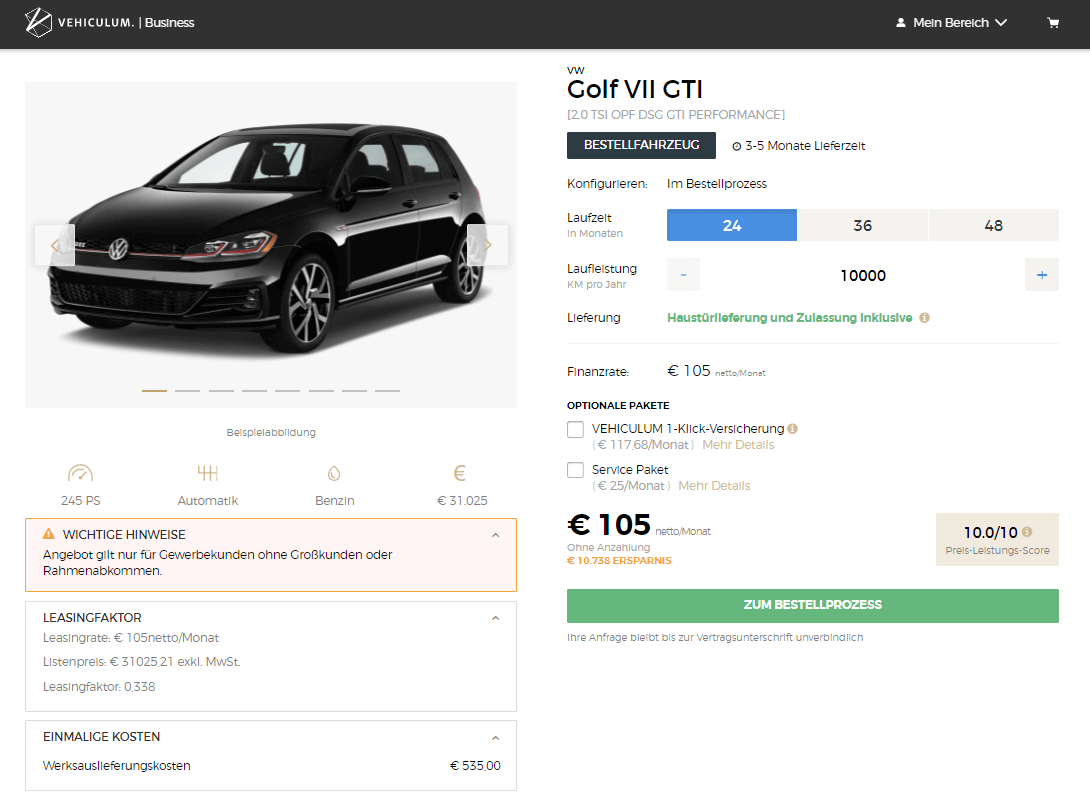The height and width of the screenshot is (809, 1090).
Task: Click the Leasingfaktor: 0,338 line
Action: coord(99,687)
